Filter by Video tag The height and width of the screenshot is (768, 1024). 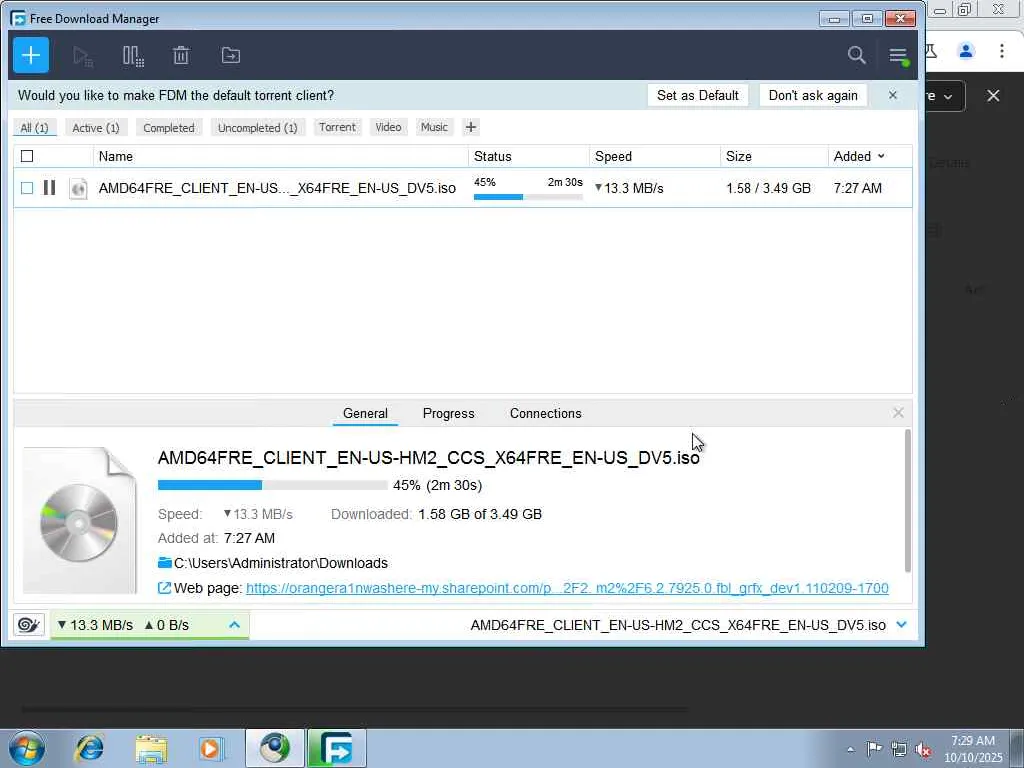(x=389, y=127)
